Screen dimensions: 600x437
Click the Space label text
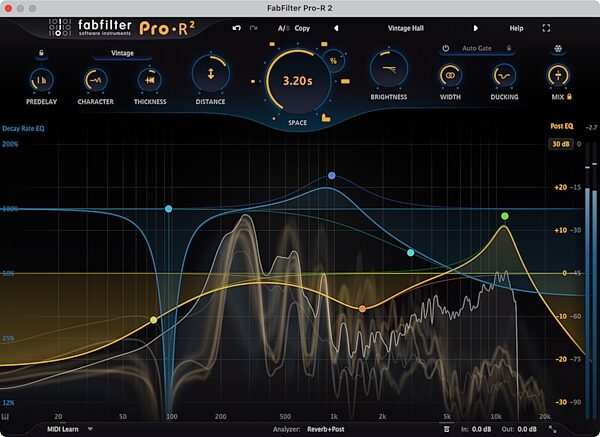tap(297, 123)
